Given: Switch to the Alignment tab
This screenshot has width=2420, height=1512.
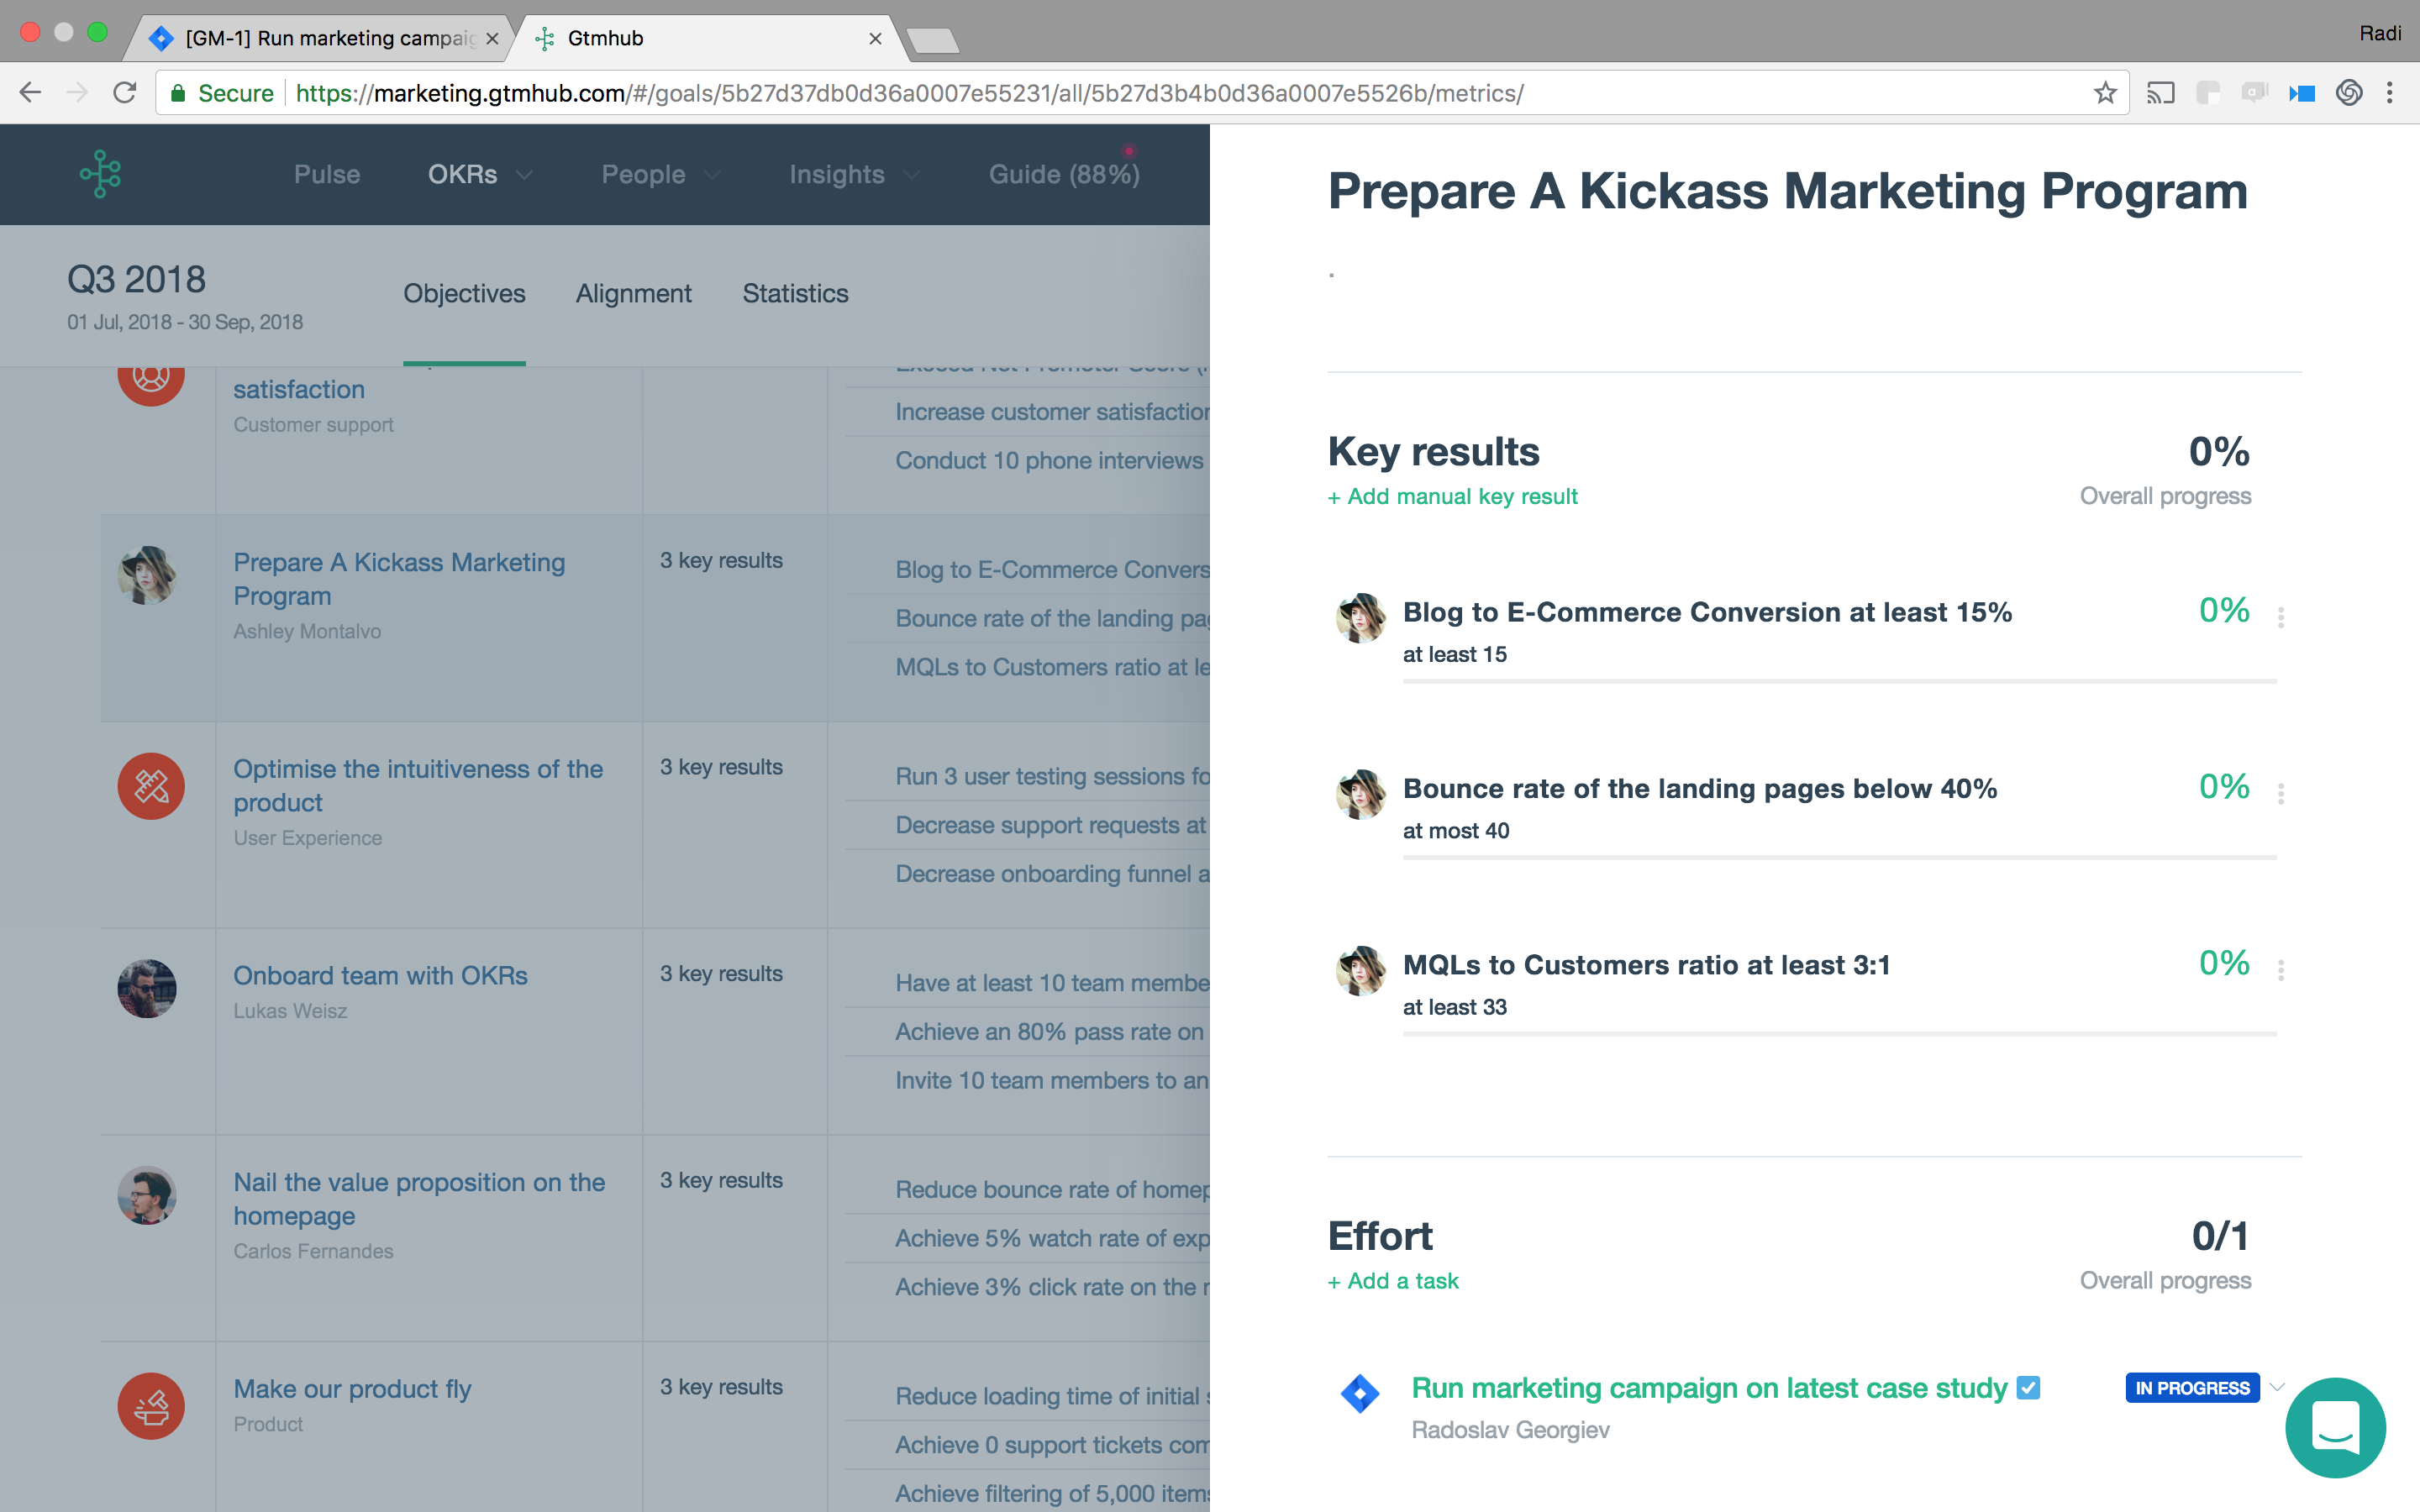Looking at the screenshot, I should [x=633, y=293].
